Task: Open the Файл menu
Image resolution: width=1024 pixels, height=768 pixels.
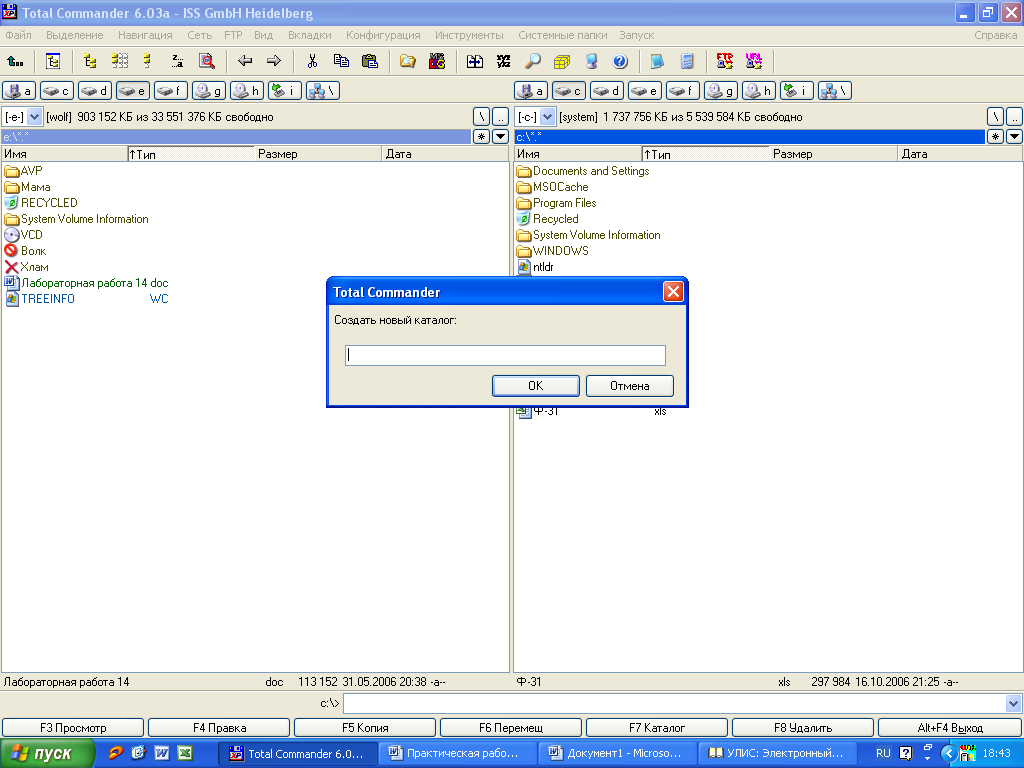Action: tap(18, 35)
